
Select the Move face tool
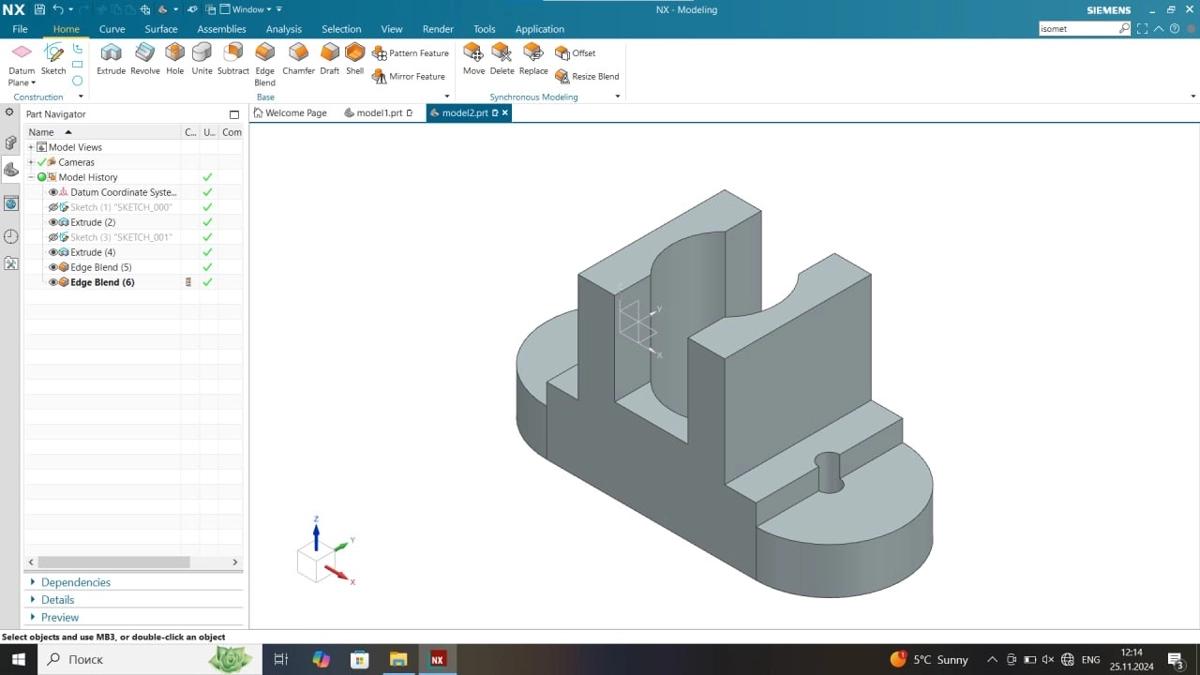click(x=473, y=58)
